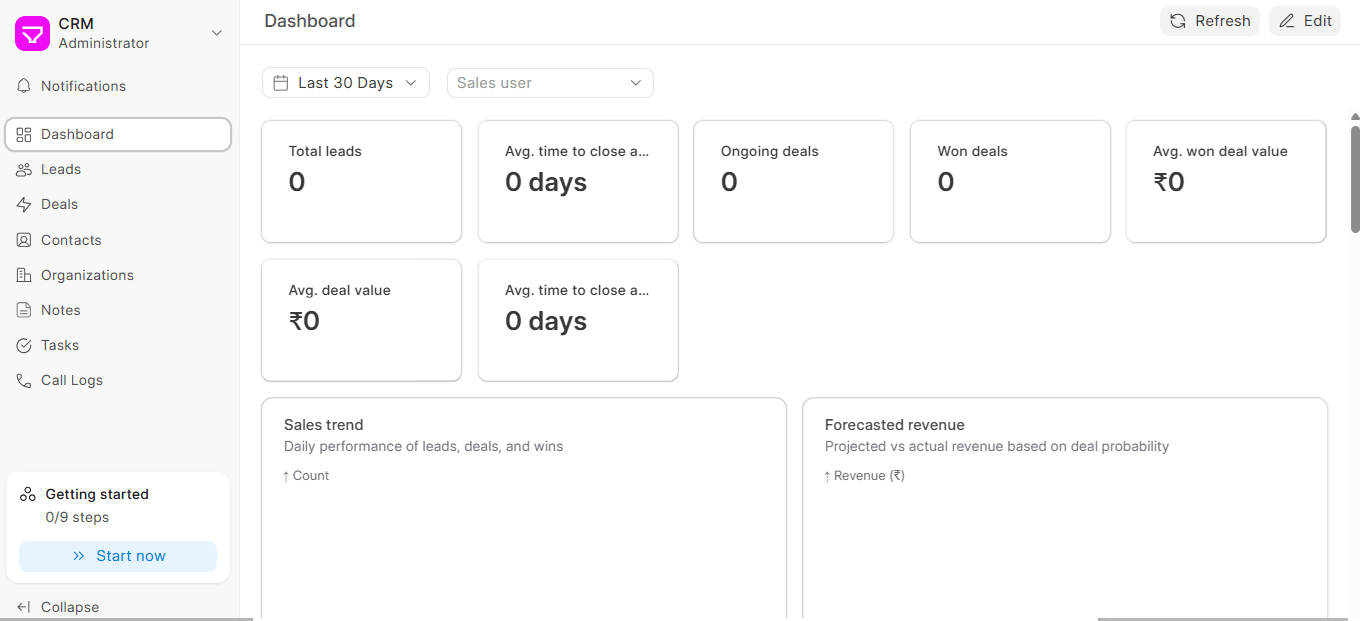The height and width of the screenshot is (621, 1360).
Task: Click the vertical scrollbar thumb
Action: coord(1354,180)
